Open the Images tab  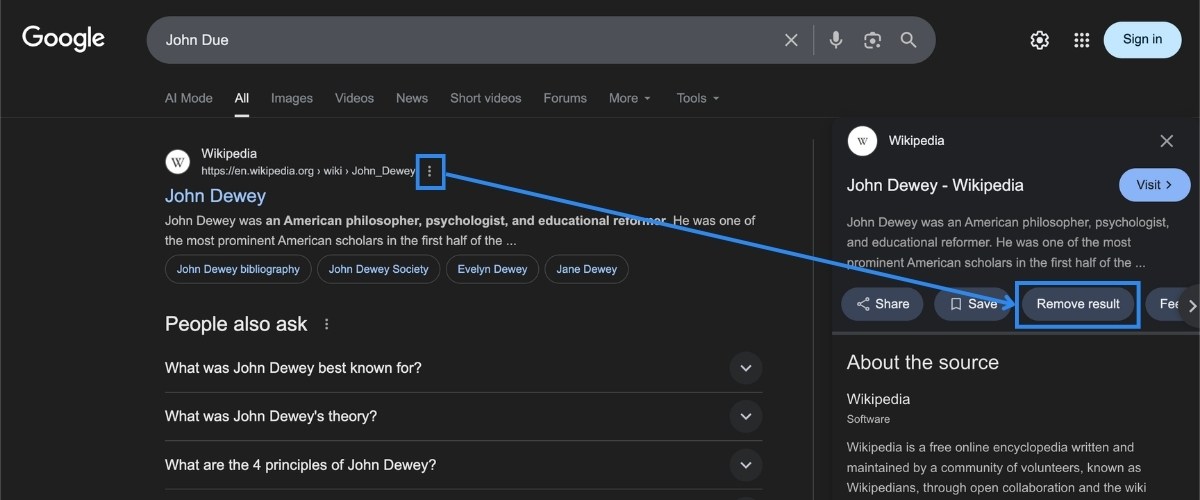(x=292, y=98)
